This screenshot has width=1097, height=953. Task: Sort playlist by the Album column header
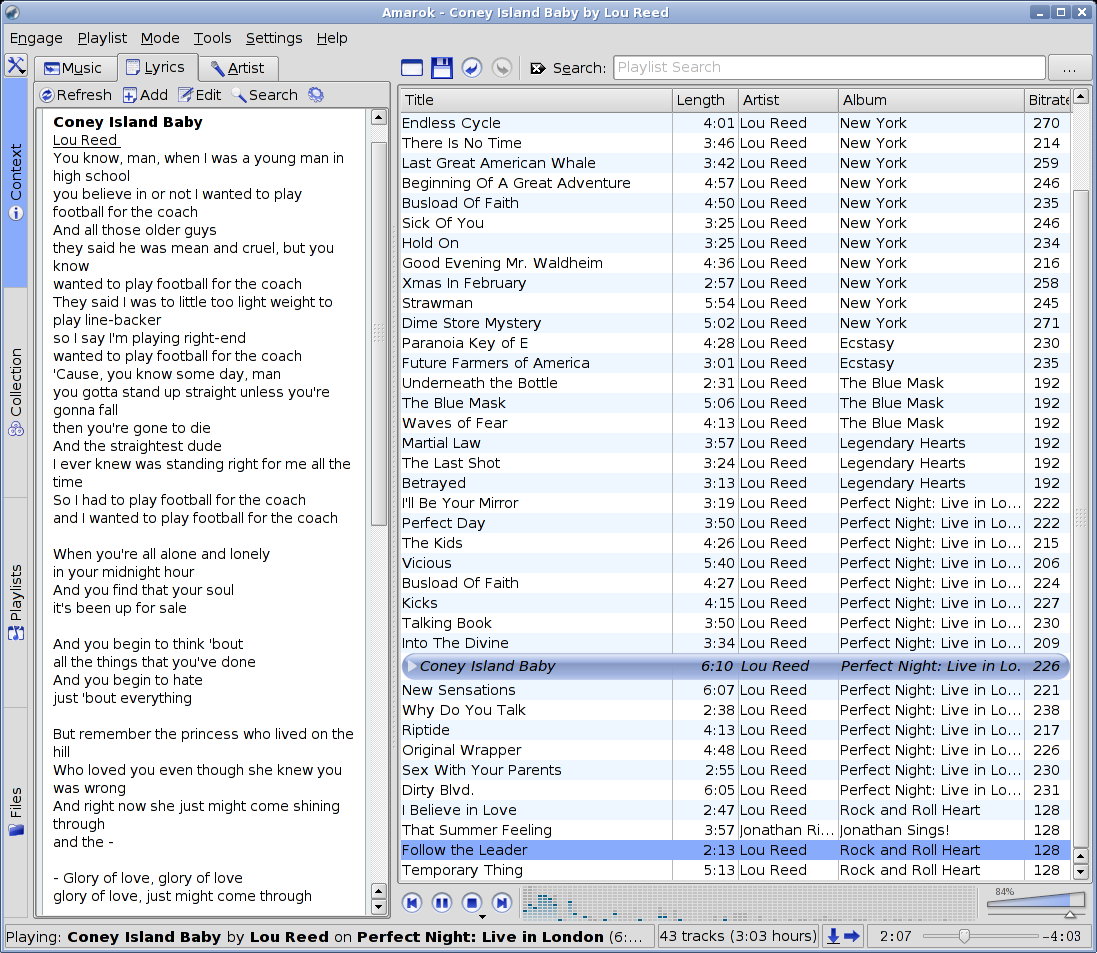pos(931,100)
